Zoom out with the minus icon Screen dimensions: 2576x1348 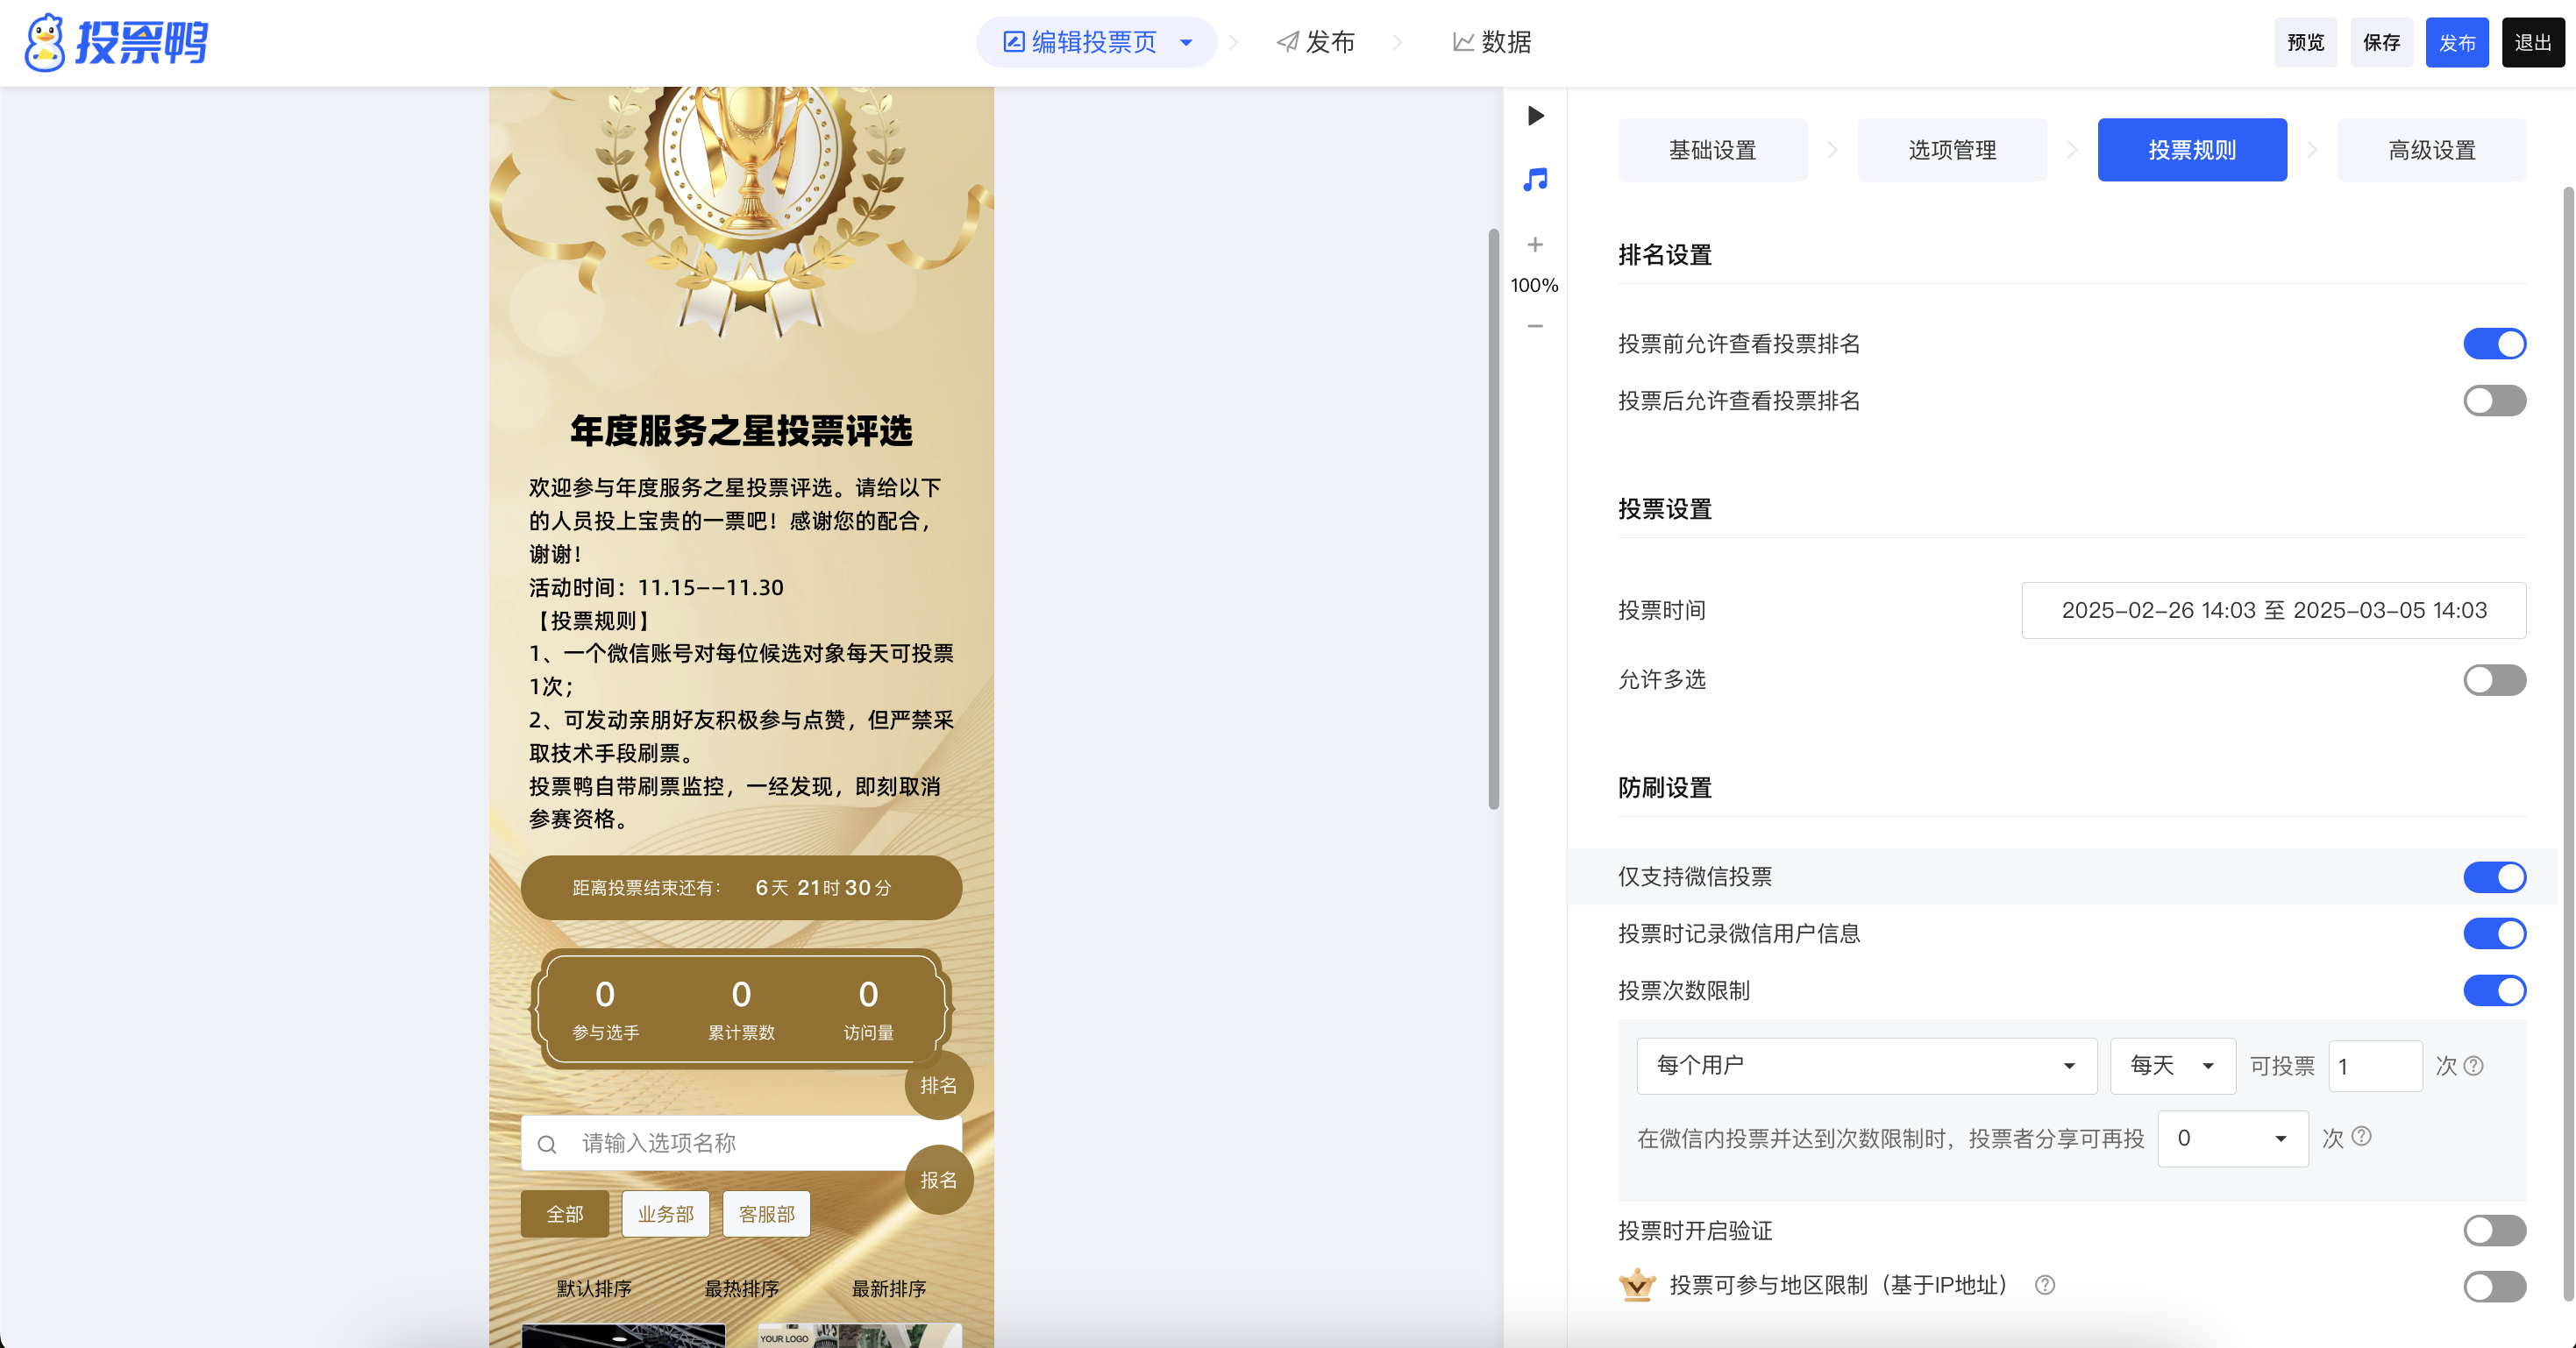click(x=1535, y=326)
